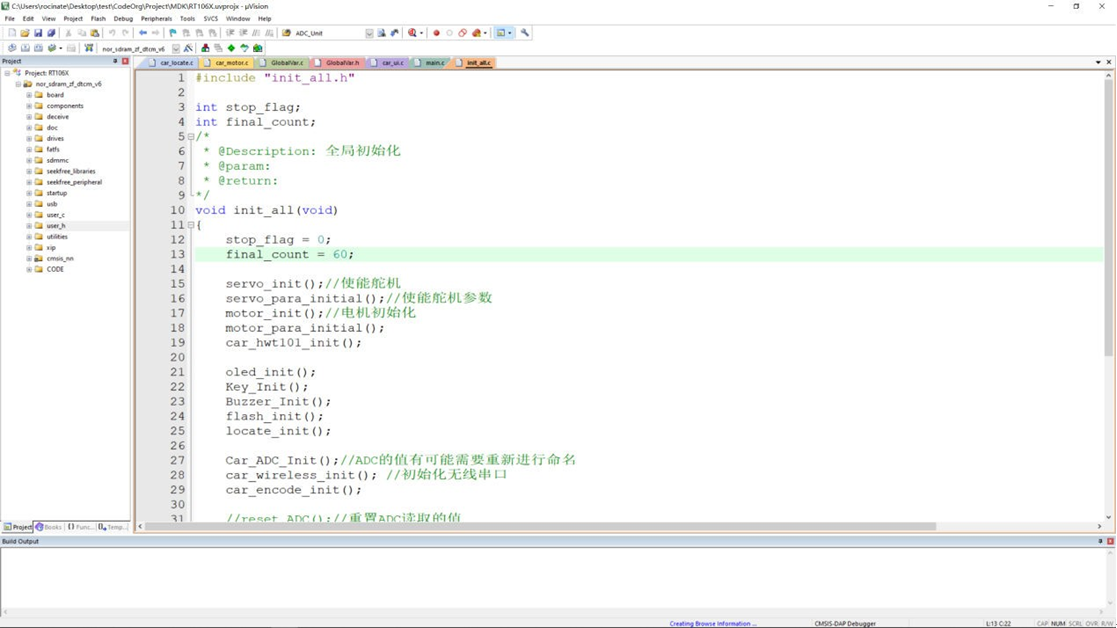Create a new file via toolbar
This screenshot has width=1117, height=628.
click(11, 33)
